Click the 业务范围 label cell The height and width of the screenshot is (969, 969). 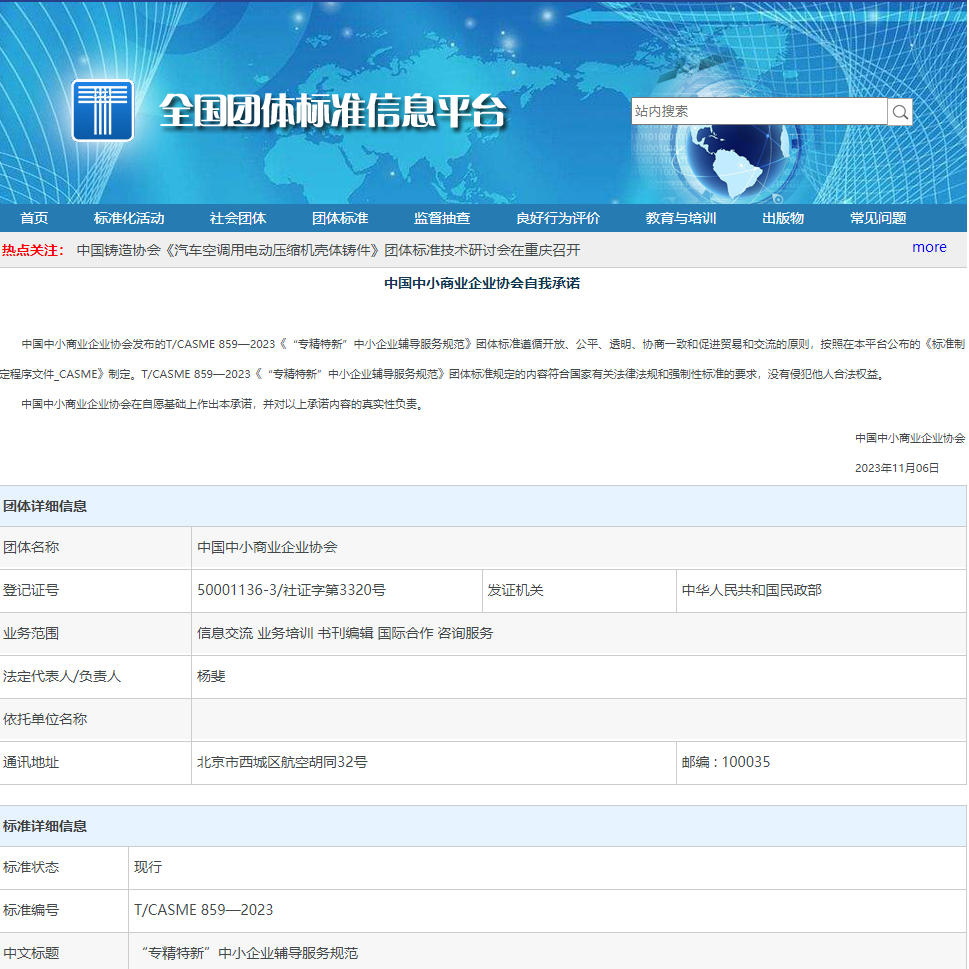point(95,634)
